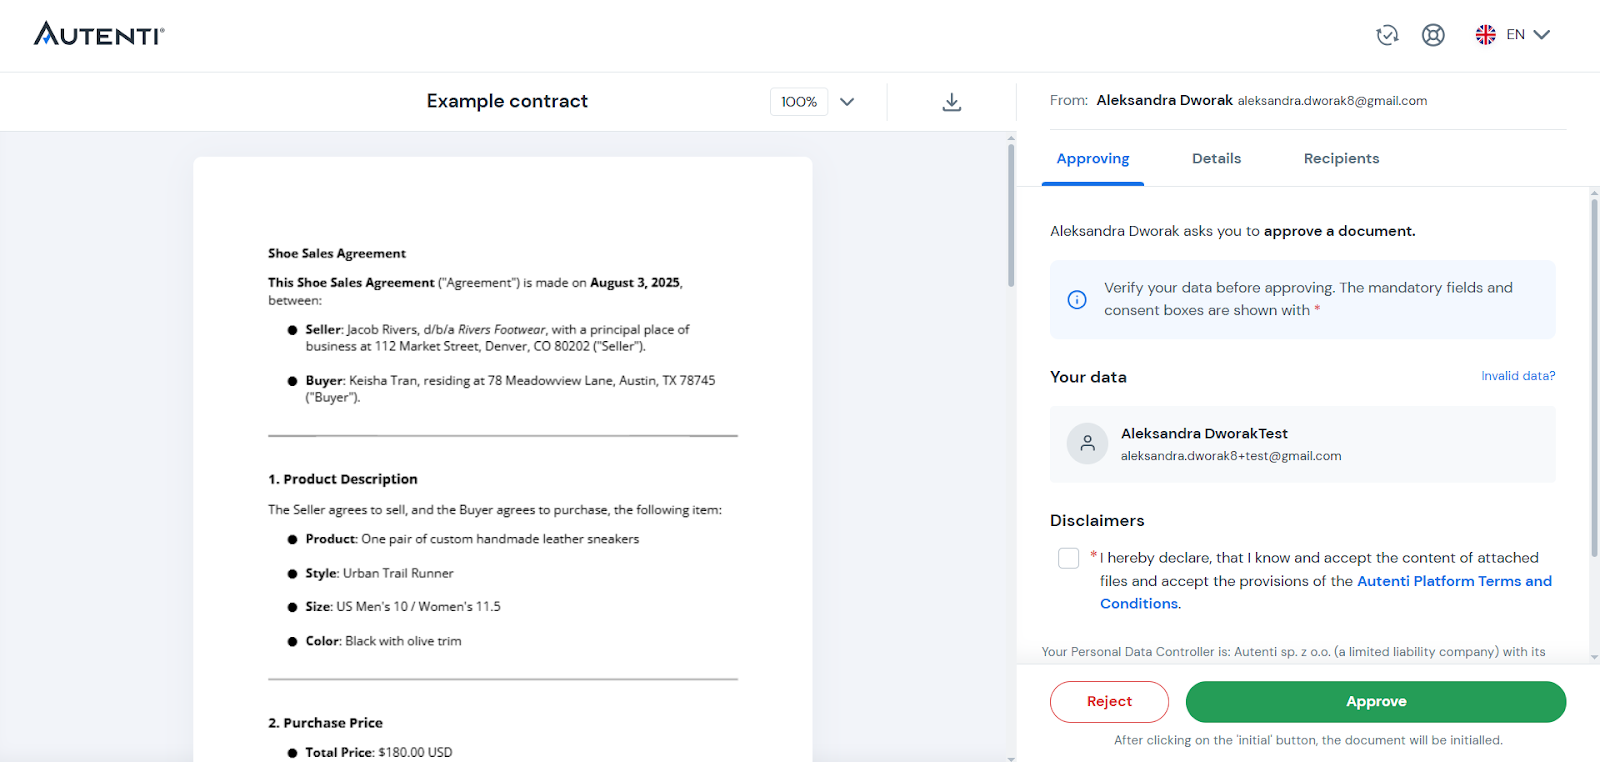Image resolution: width=1600 pixels, height=762 pixels.
Task: Open the Invalid data? link
Action: pyautogui.click(x=1517, y=376)
